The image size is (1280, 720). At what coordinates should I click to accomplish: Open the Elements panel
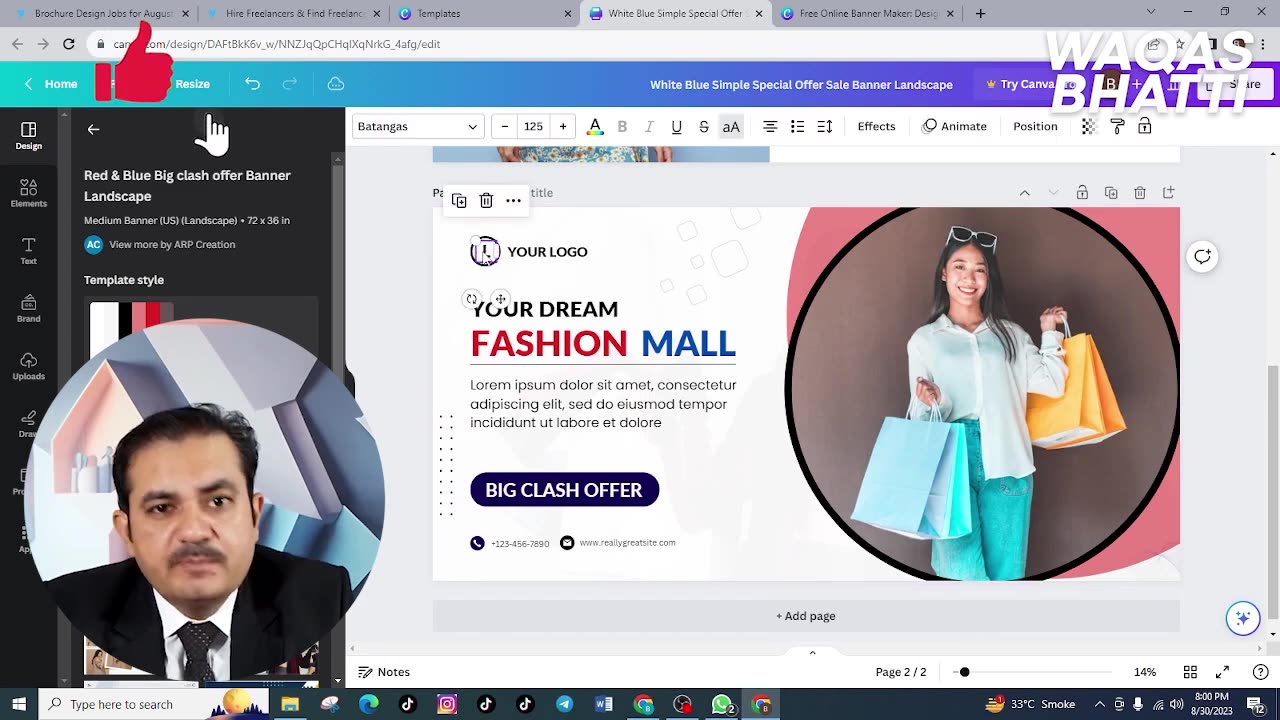pos(28,194)
